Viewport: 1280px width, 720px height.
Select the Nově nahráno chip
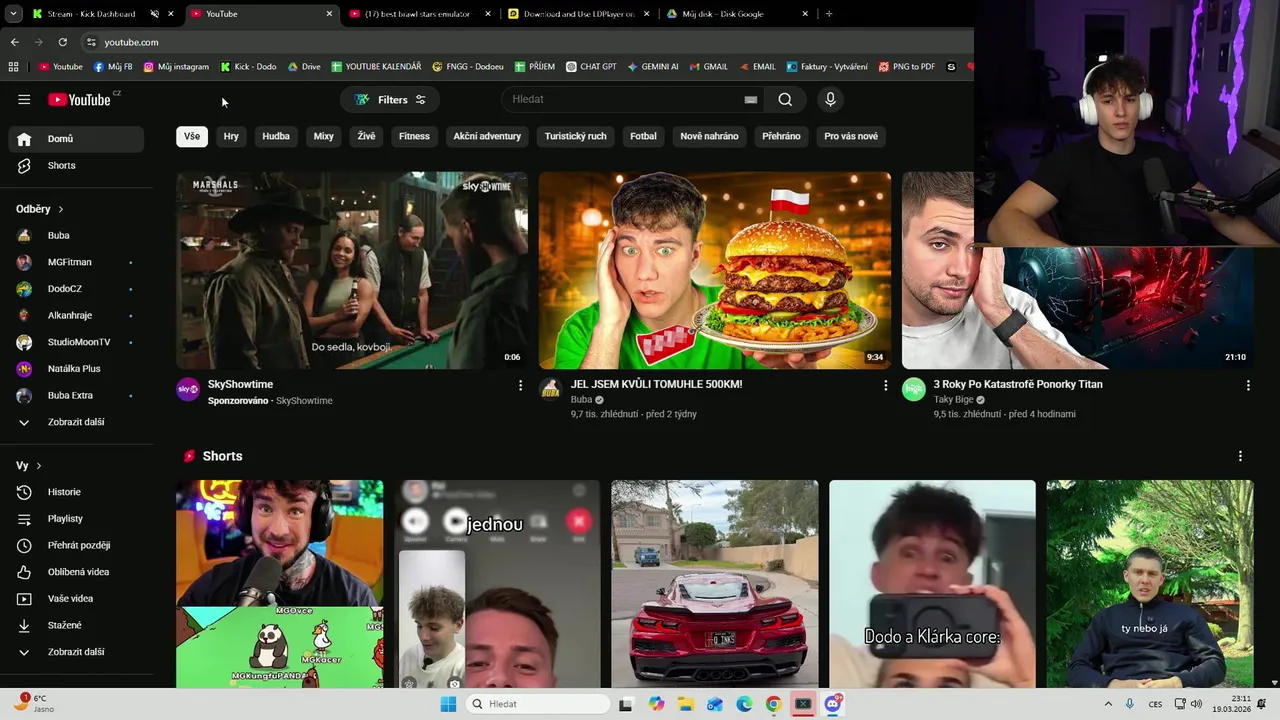click(x=709, y=136)
